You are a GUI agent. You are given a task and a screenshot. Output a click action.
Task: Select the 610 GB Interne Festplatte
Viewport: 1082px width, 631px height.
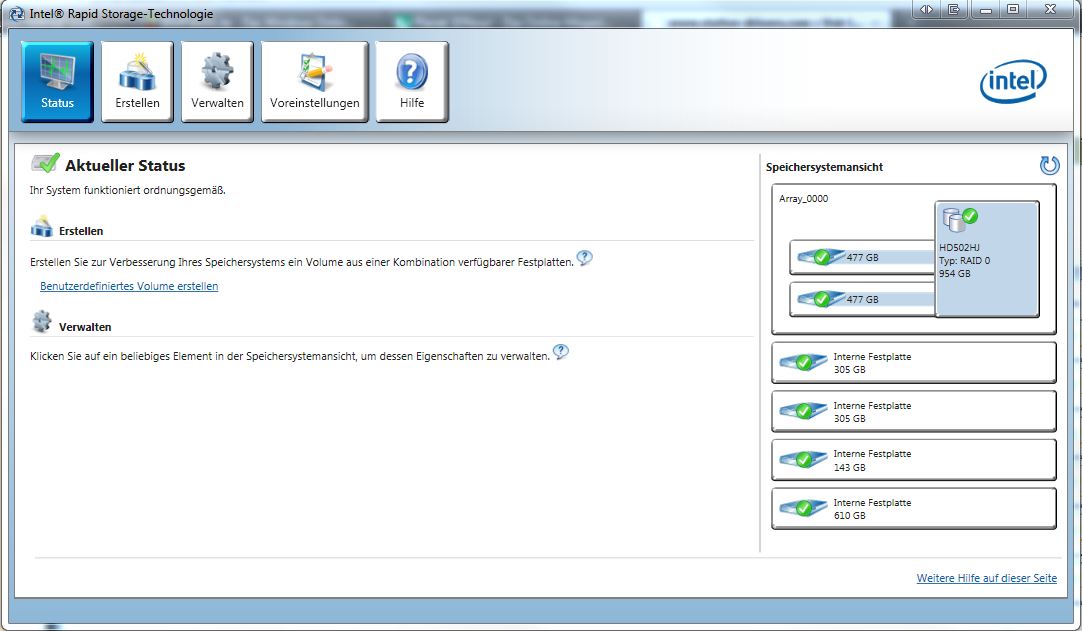pyautogui.click(x=914, y=509)
